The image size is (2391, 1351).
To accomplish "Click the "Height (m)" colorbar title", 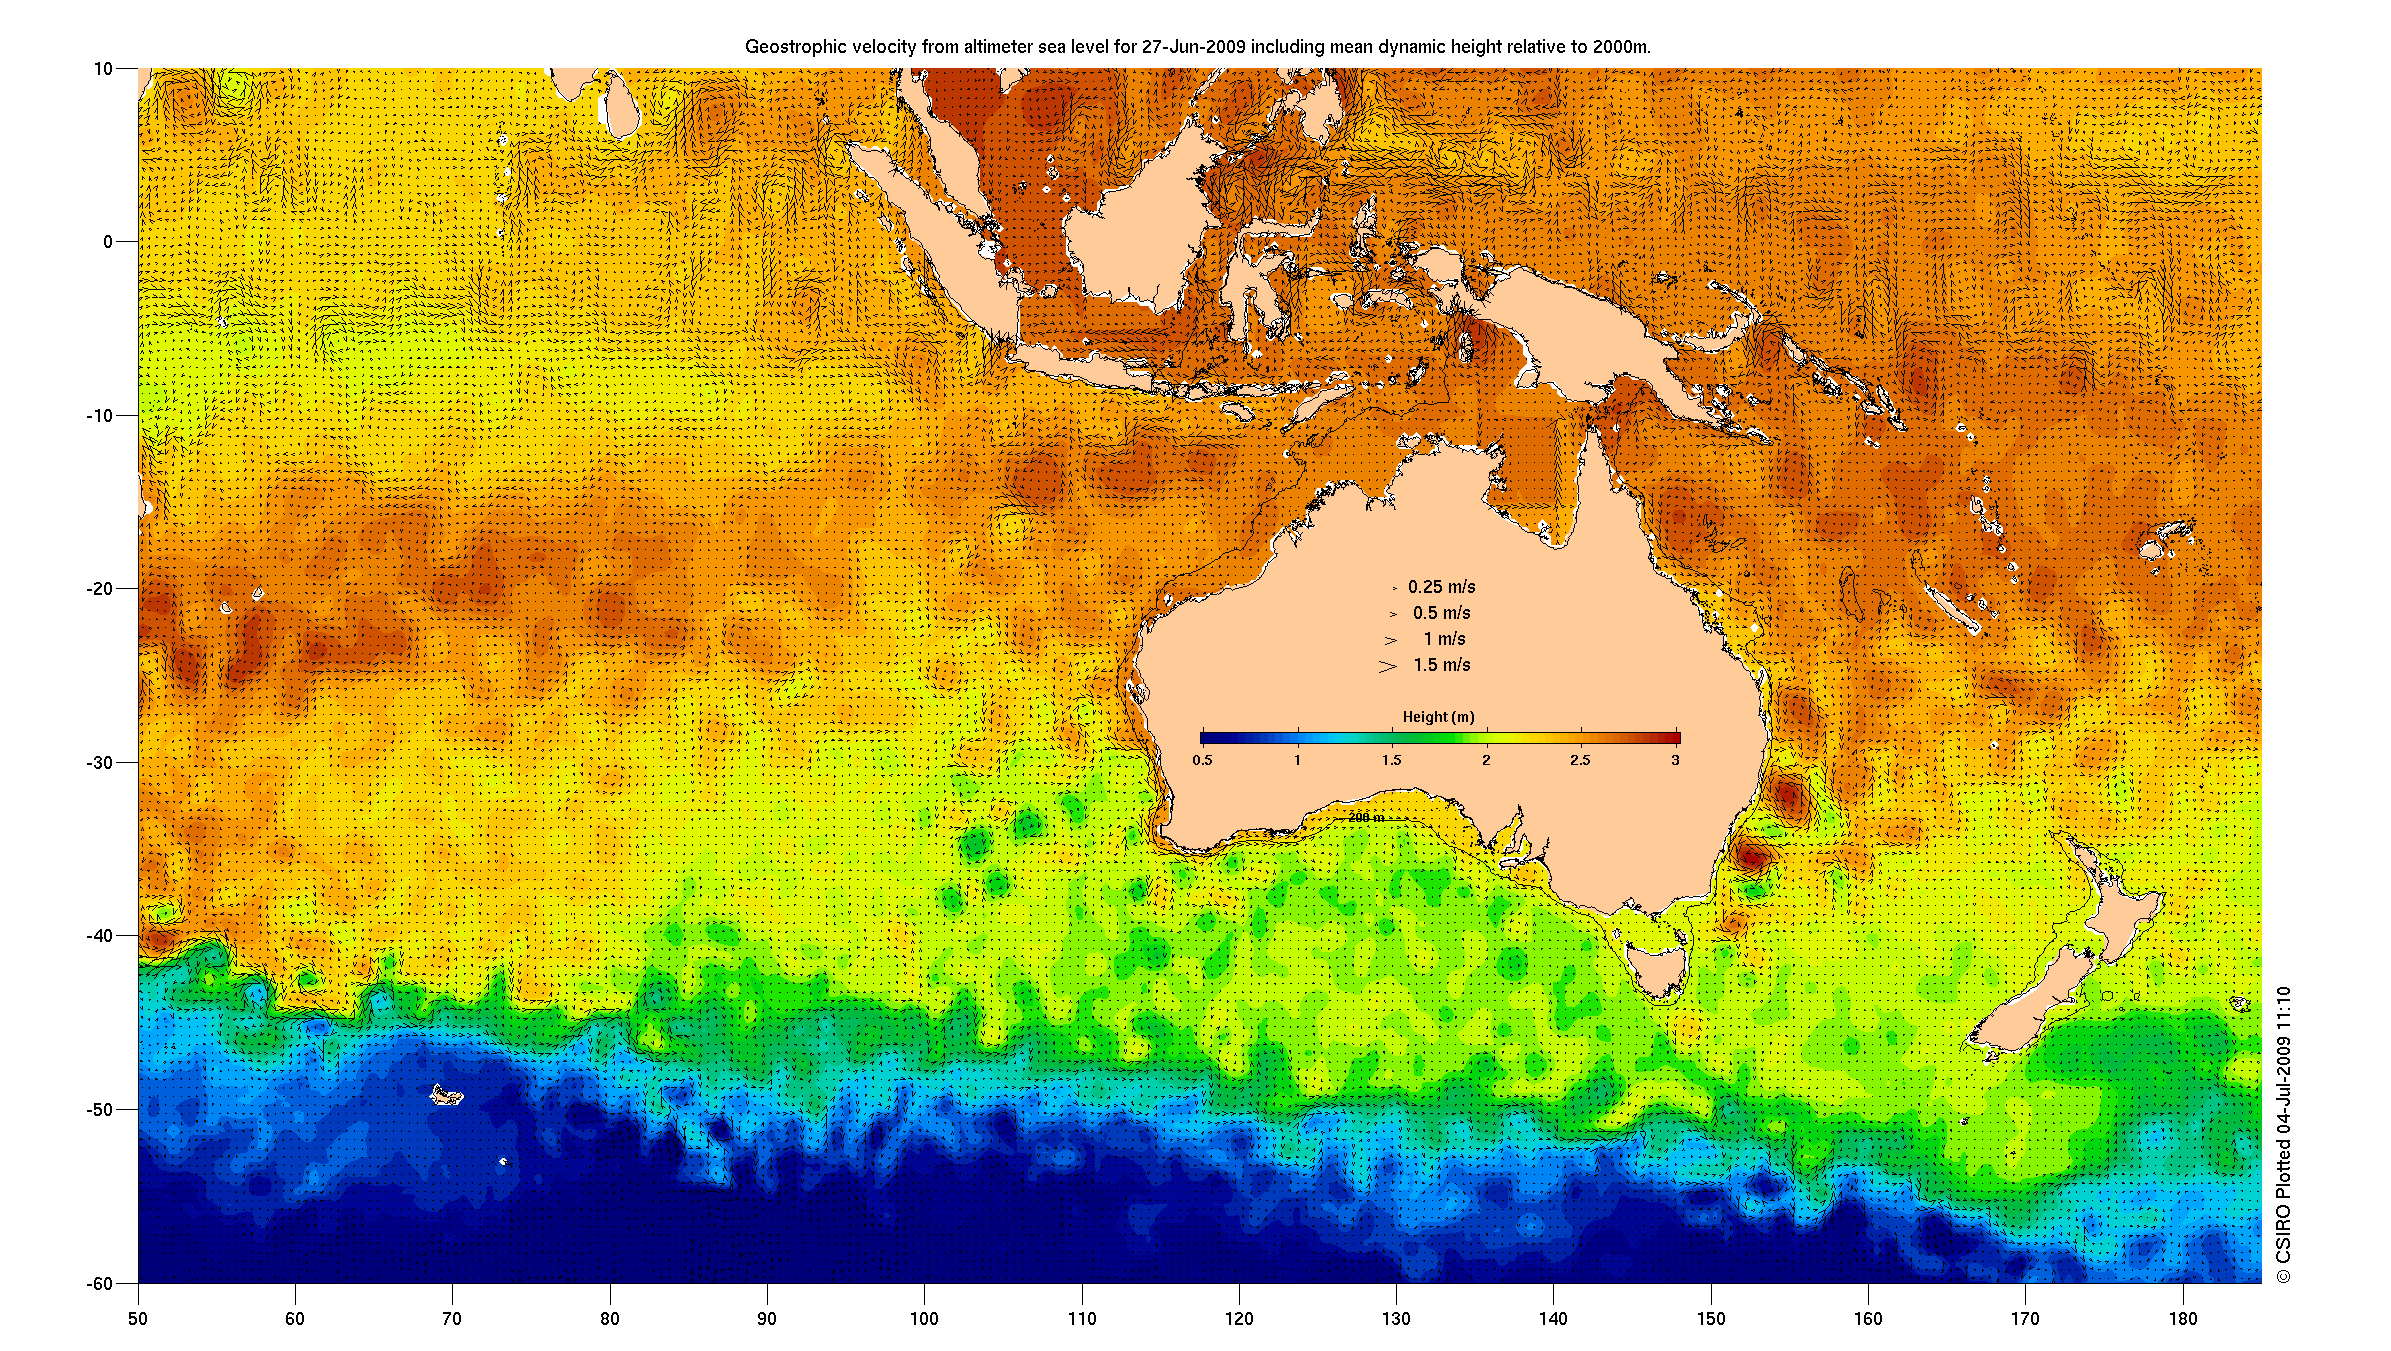I will click(x=1438, y=717).
